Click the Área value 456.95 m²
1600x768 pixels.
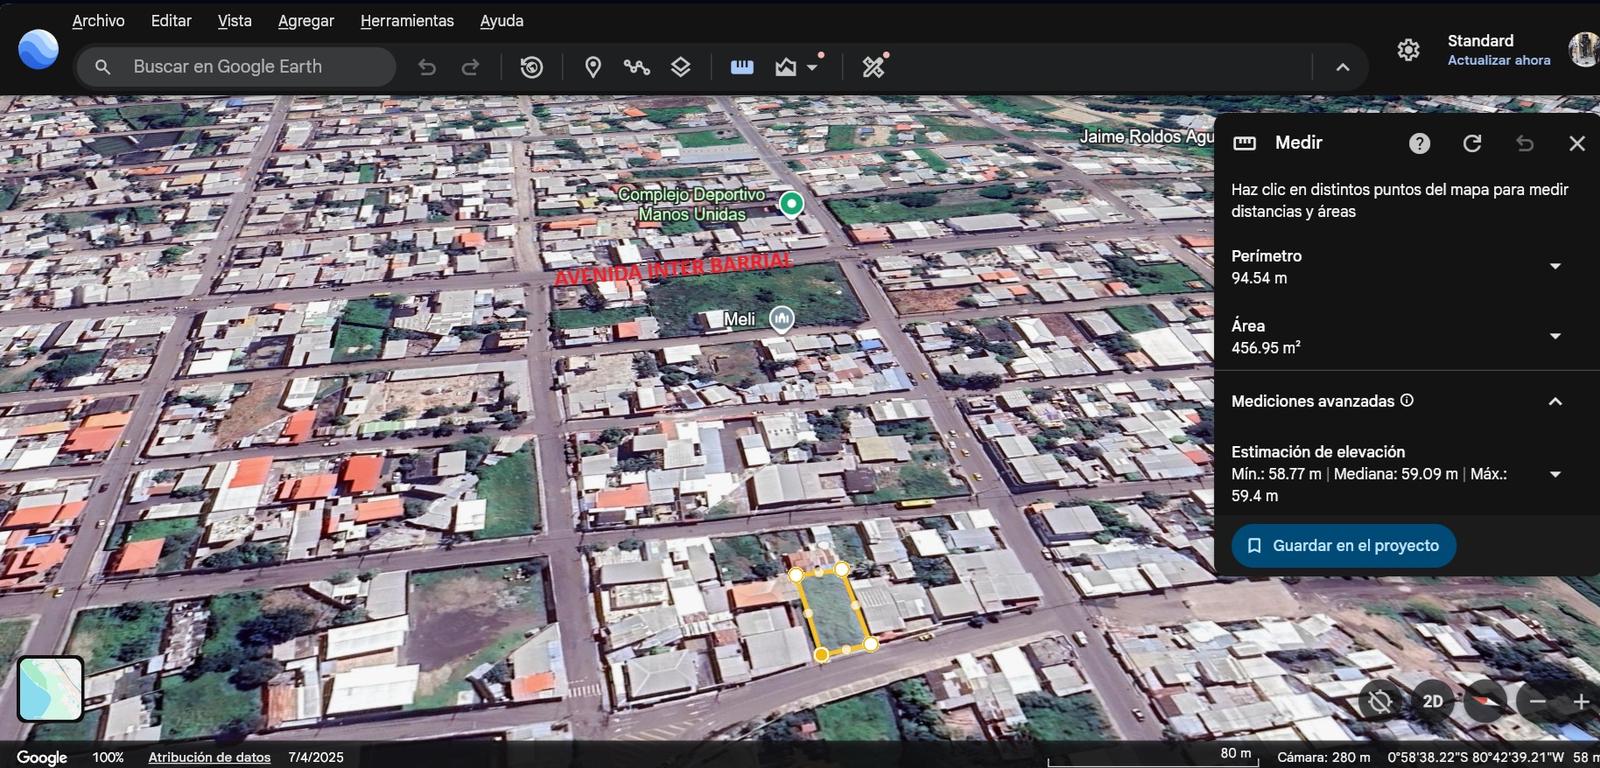tap(1266, 348)
